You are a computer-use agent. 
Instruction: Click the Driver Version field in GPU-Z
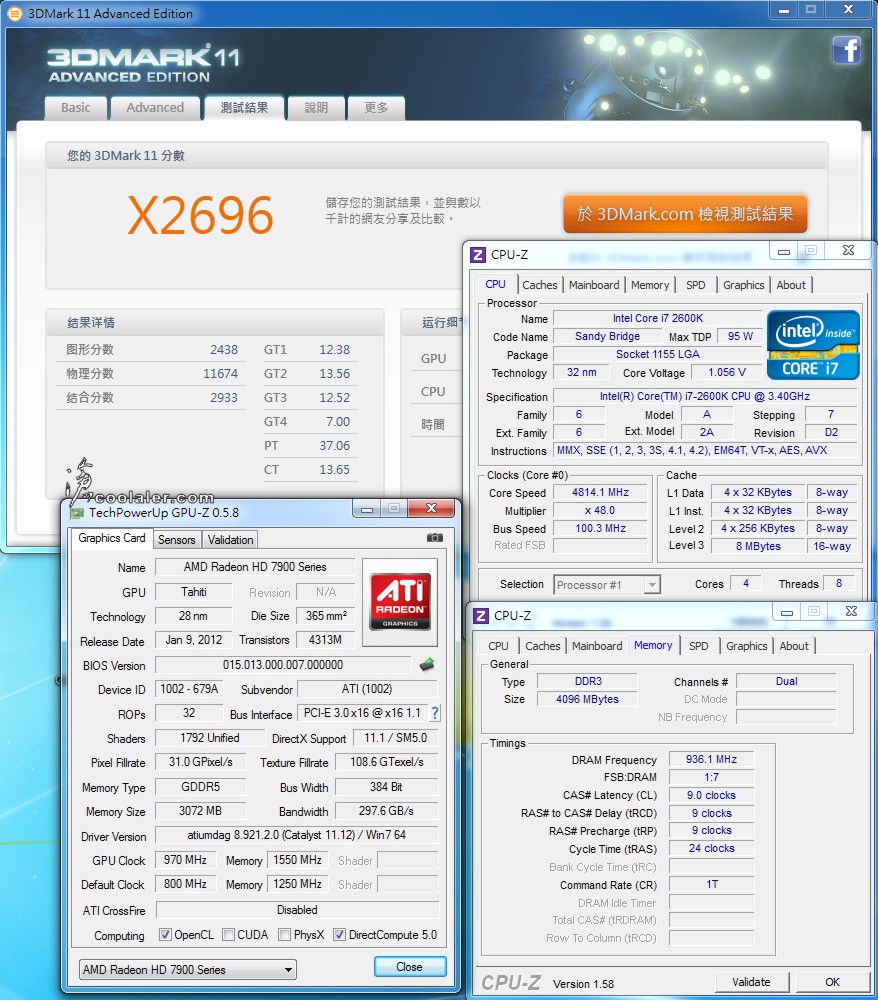[x=296, y=835]
